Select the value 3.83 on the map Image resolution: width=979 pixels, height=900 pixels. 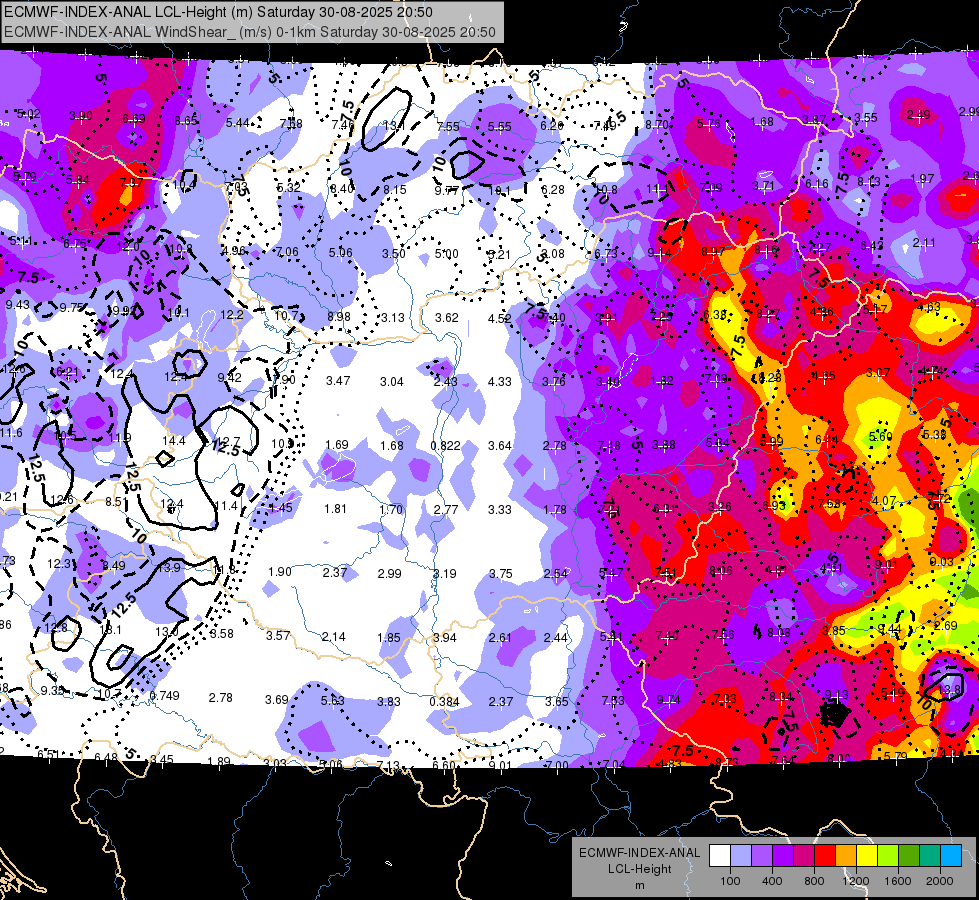tap(388, 702)
